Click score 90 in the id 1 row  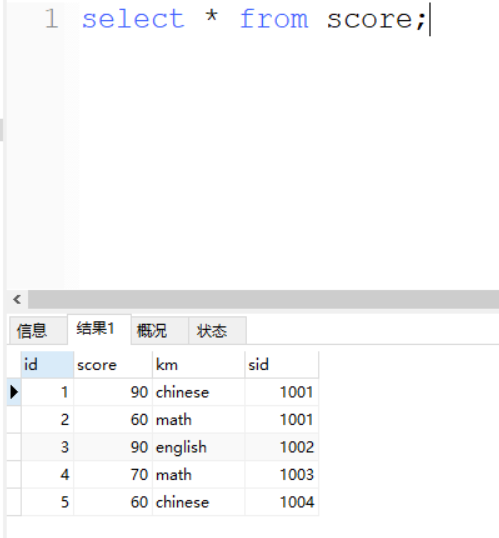[x=113, y=392]
